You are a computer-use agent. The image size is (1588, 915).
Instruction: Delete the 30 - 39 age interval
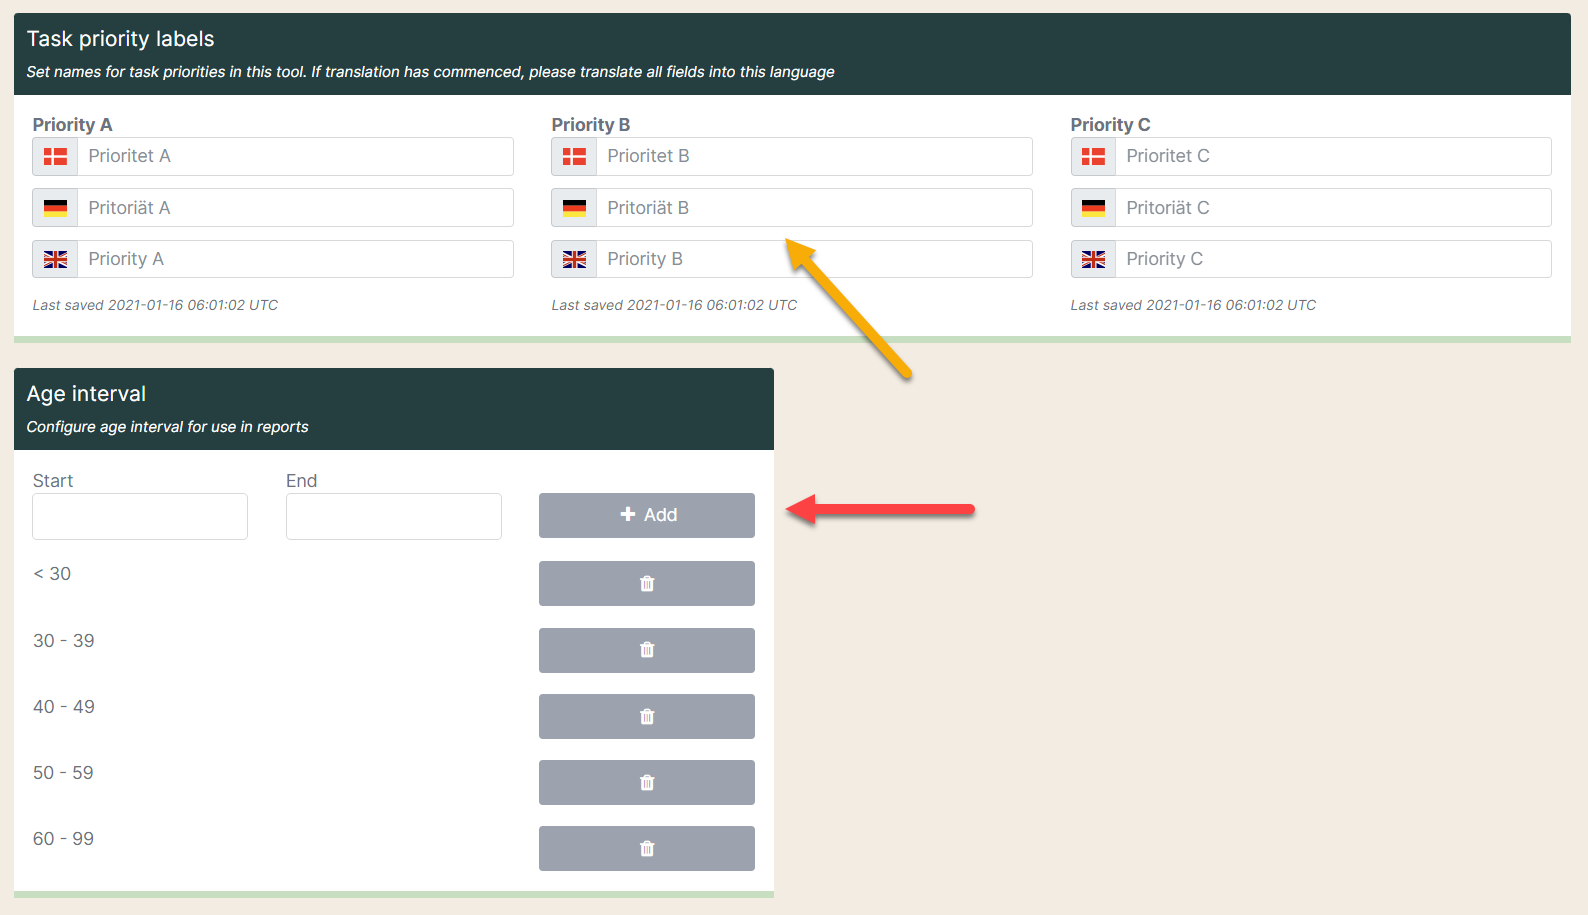point(646,650)
